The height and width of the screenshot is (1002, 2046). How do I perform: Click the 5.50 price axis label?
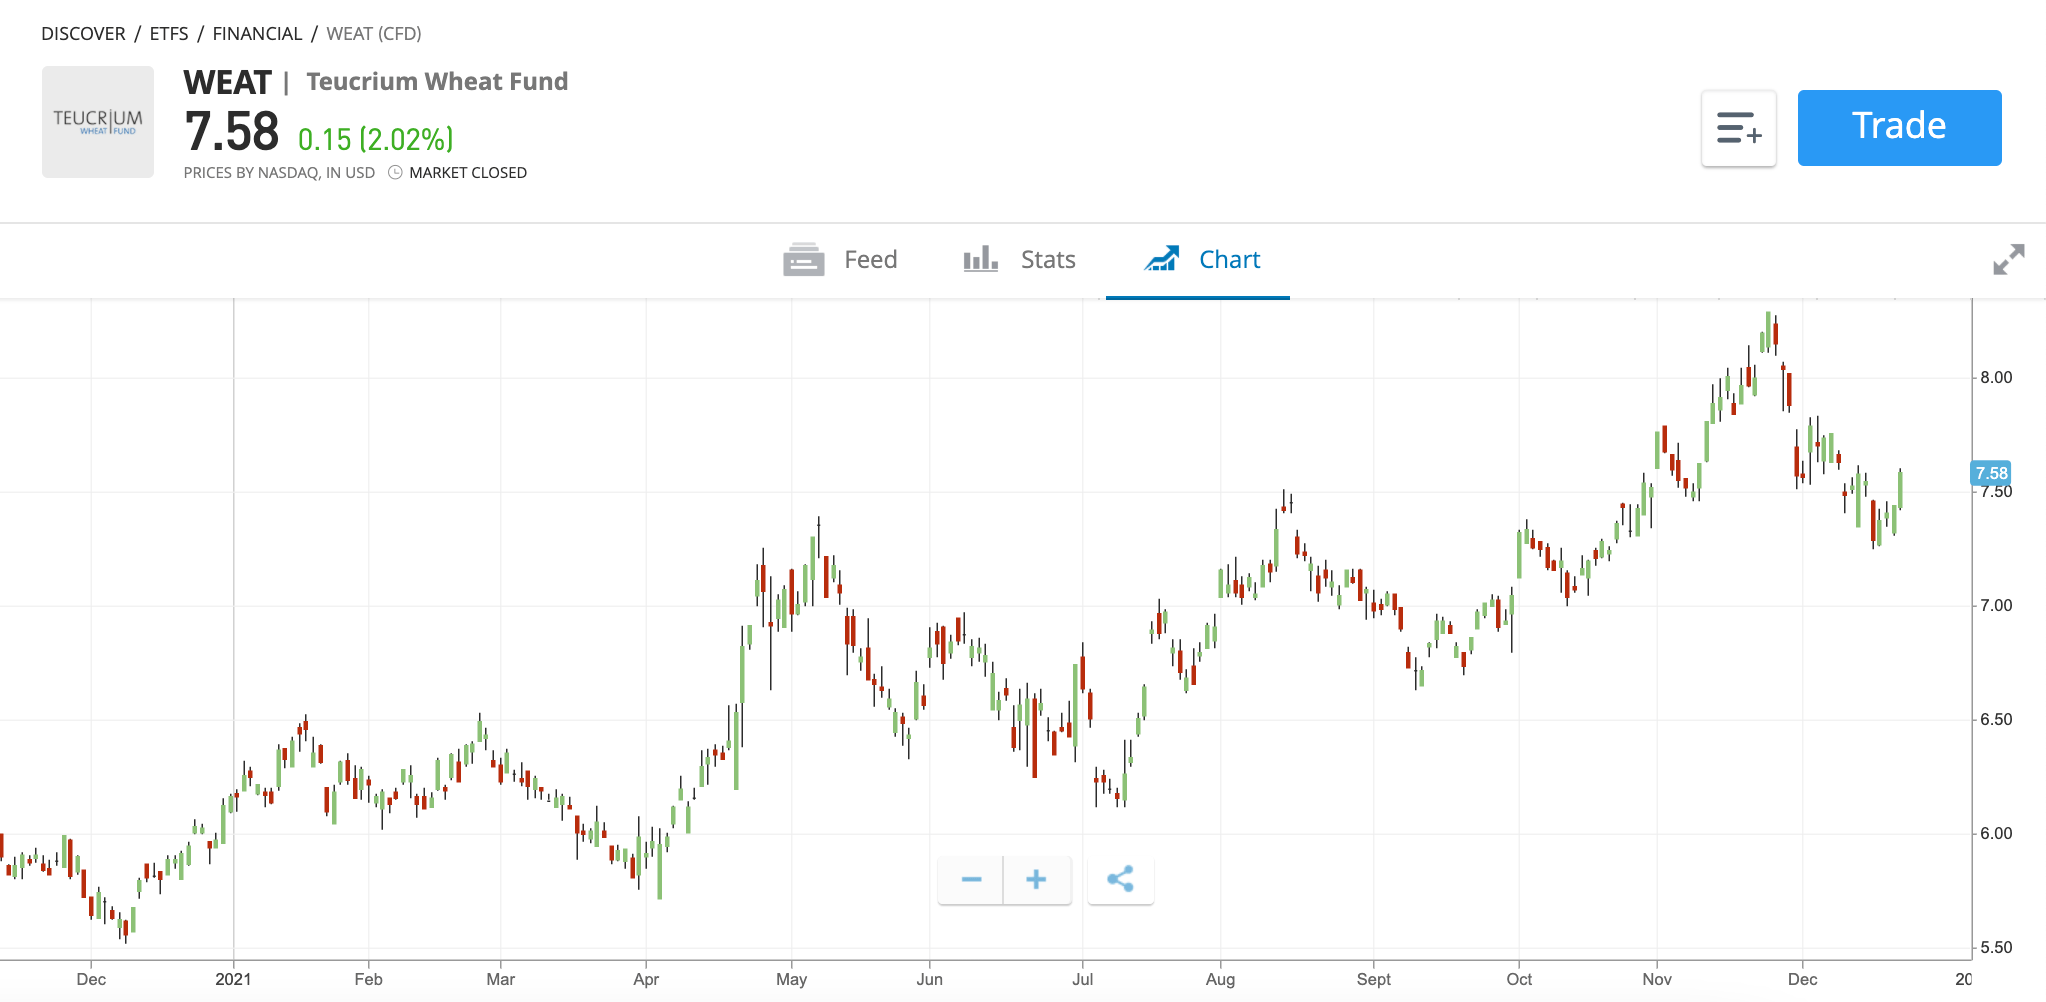[1996, 948]
